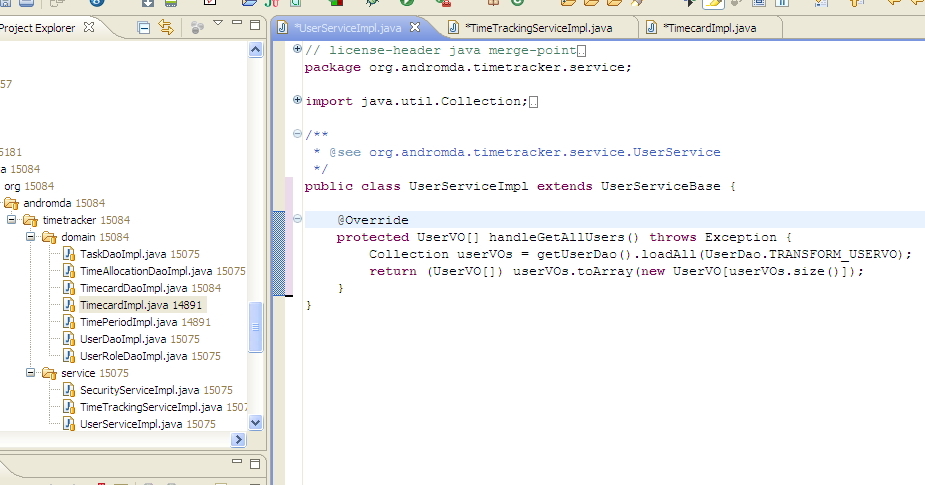925x485 pixels.
Task: Close the UserServiceImpl.java editor tab
Action: pos(415,28)
